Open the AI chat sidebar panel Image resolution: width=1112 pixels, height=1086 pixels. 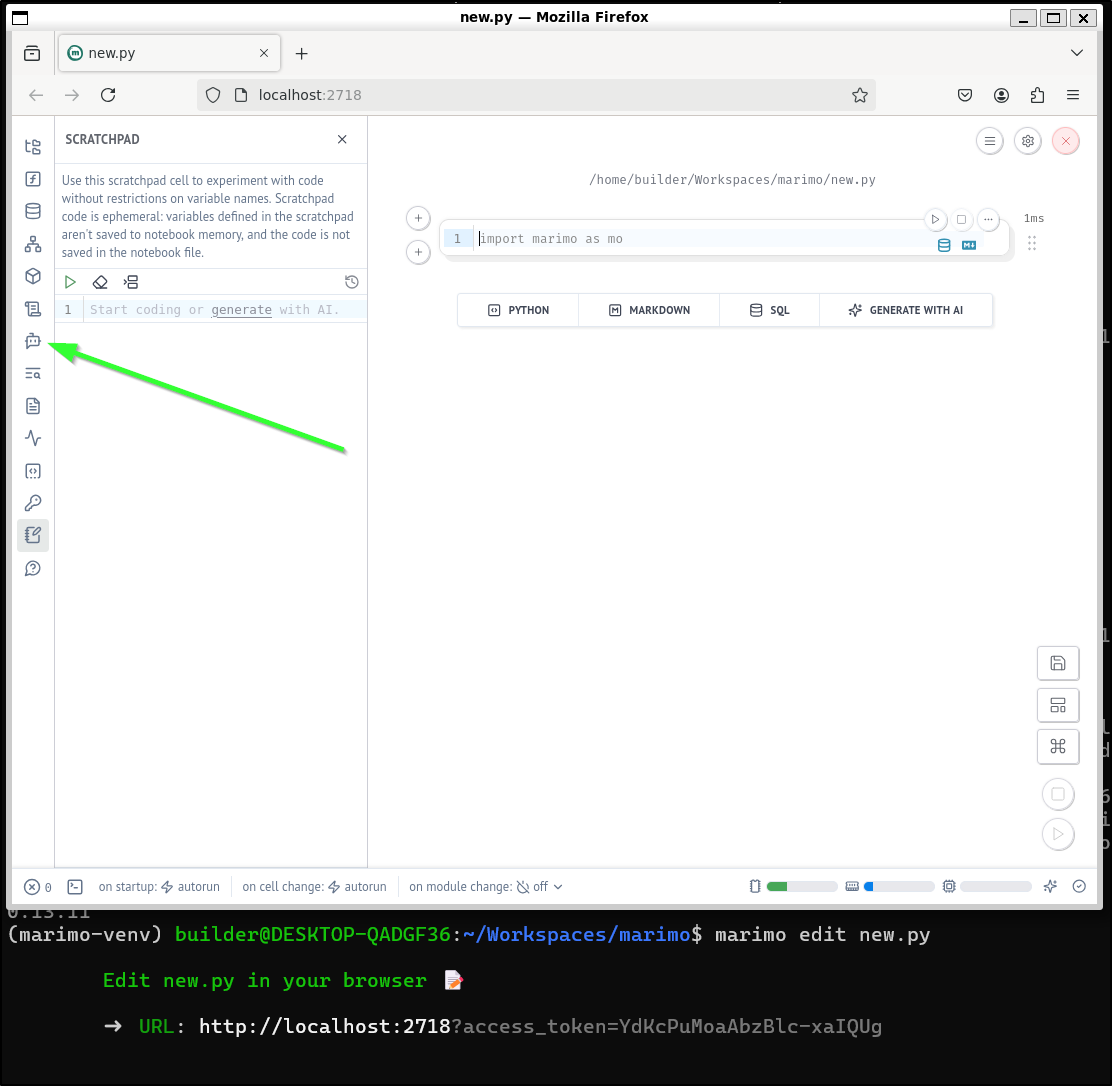coord(33,341)
